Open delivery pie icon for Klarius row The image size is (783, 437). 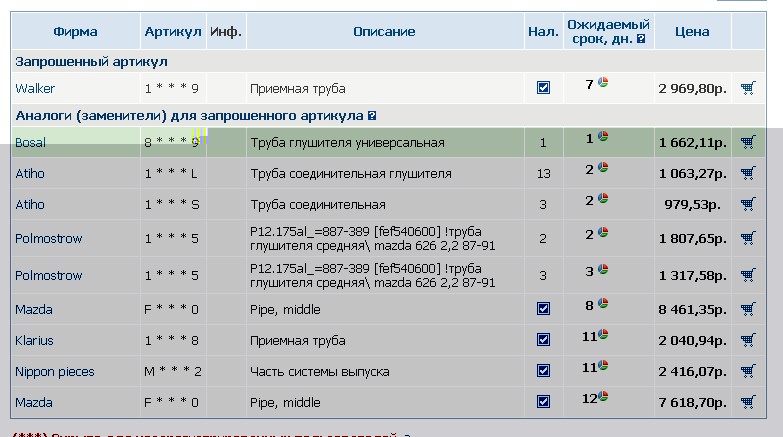(x=603, y=334)
